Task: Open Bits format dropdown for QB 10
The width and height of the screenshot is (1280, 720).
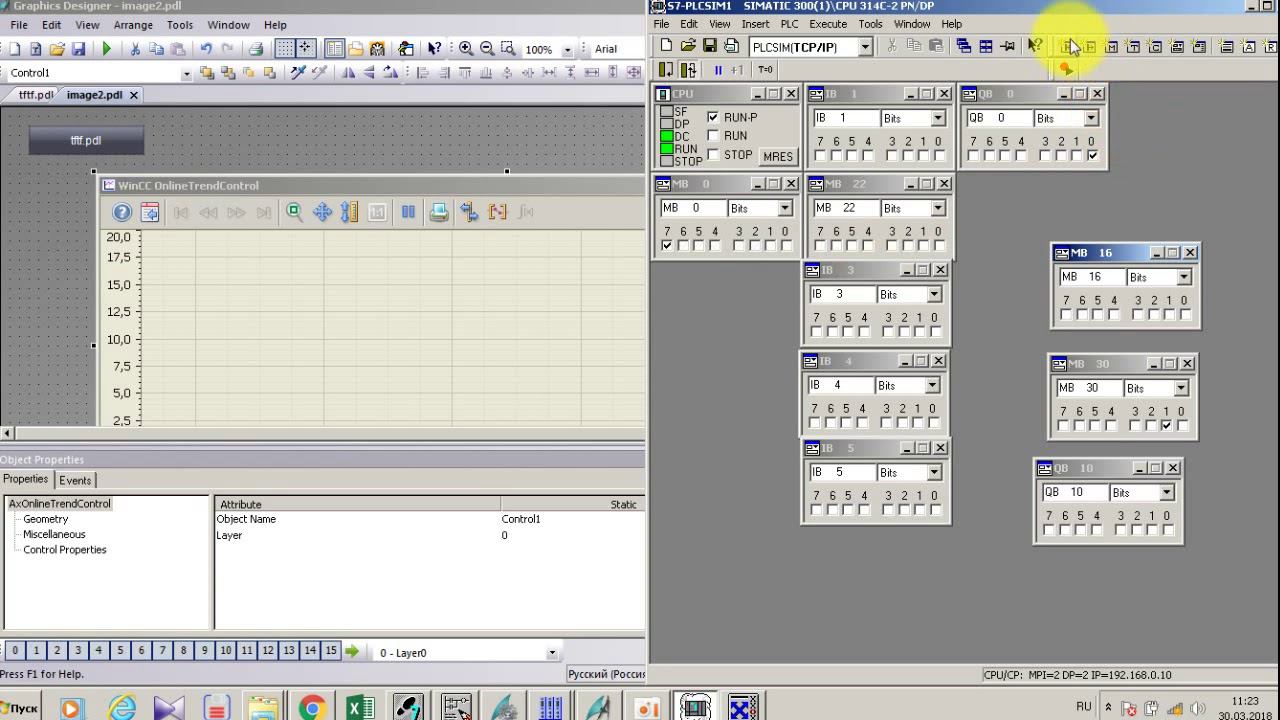Action: pyautogui.click(x=1167, y=492)
